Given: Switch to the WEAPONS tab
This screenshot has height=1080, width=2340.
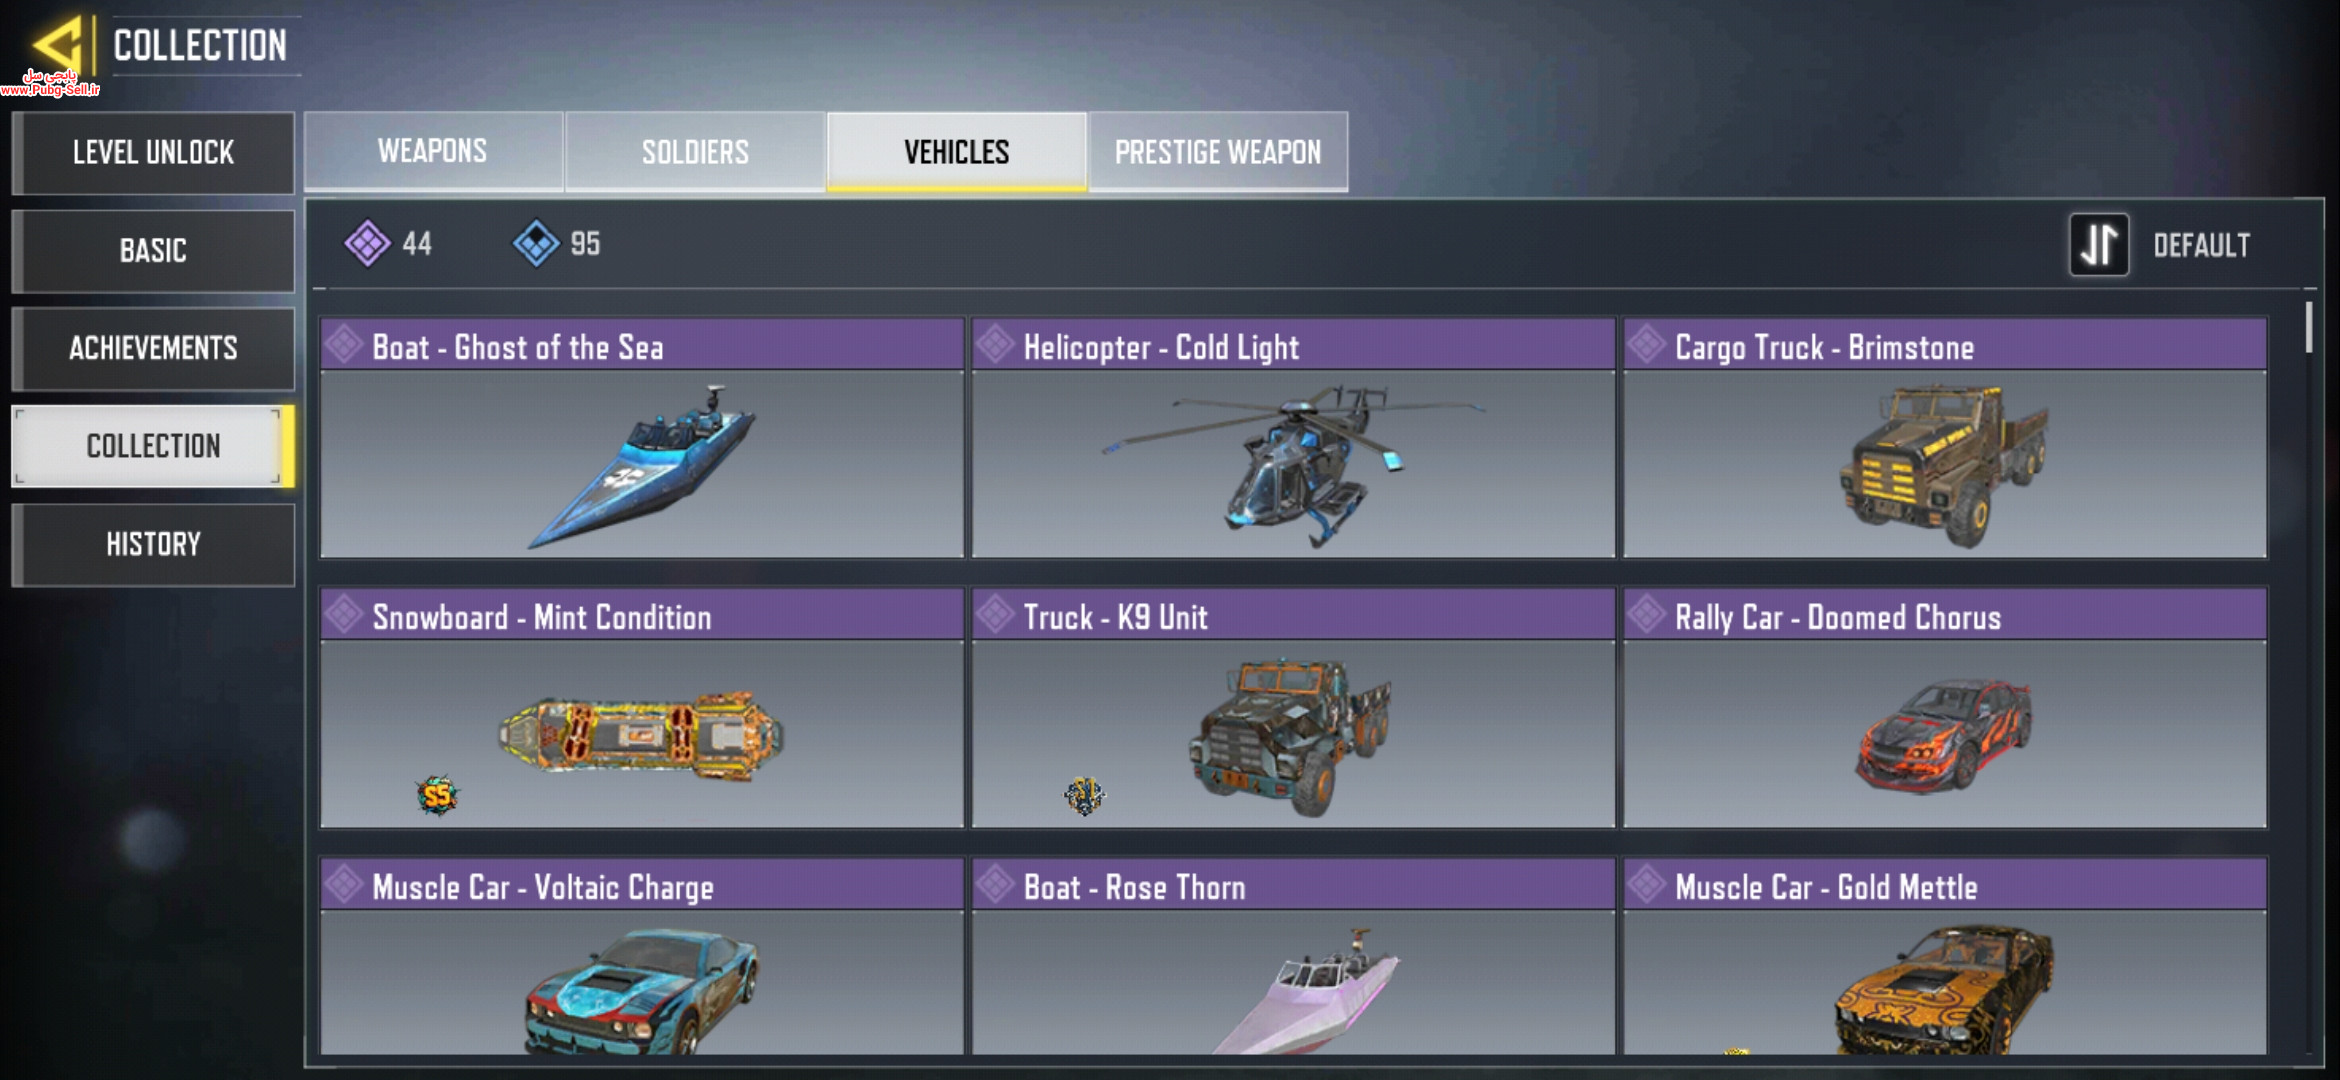Looking at the screenshot, I should 433,151.
